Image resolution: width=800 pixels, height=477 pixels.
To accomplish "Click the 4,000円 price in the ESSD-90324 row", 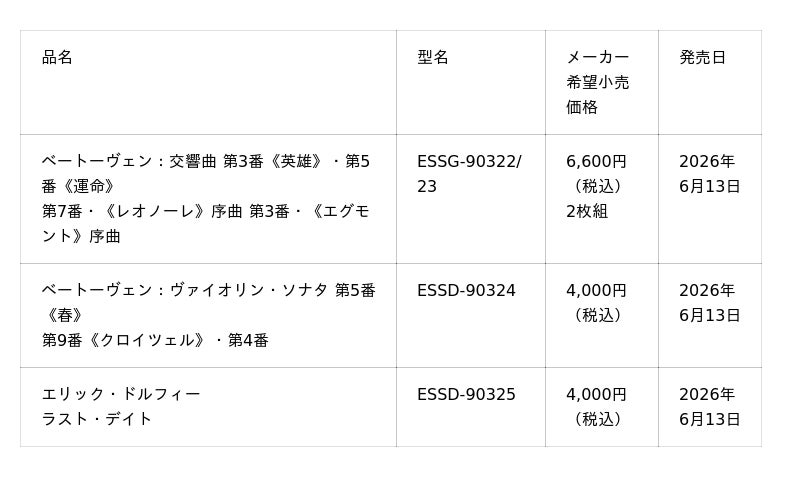I will 596,291.
